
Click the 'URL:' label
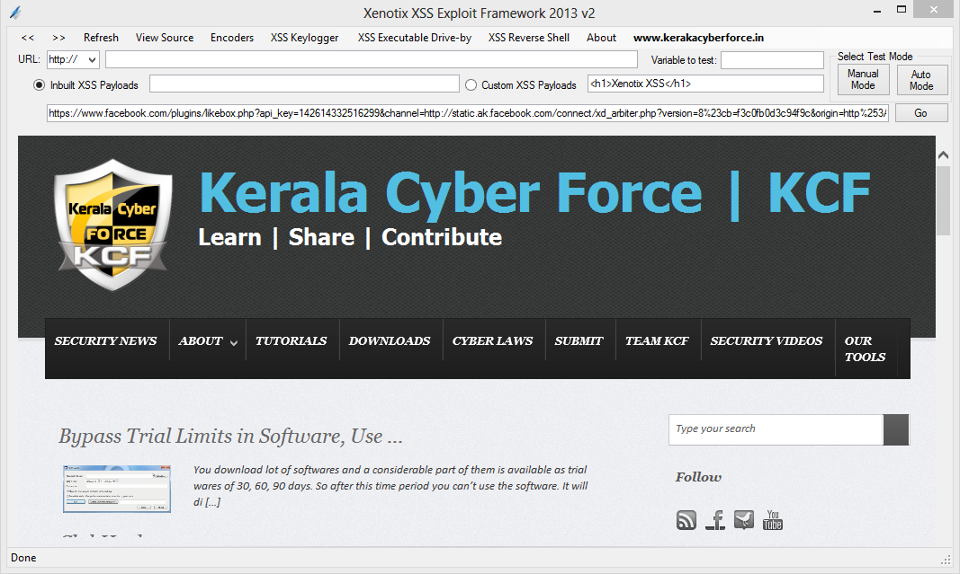point(29,59)
